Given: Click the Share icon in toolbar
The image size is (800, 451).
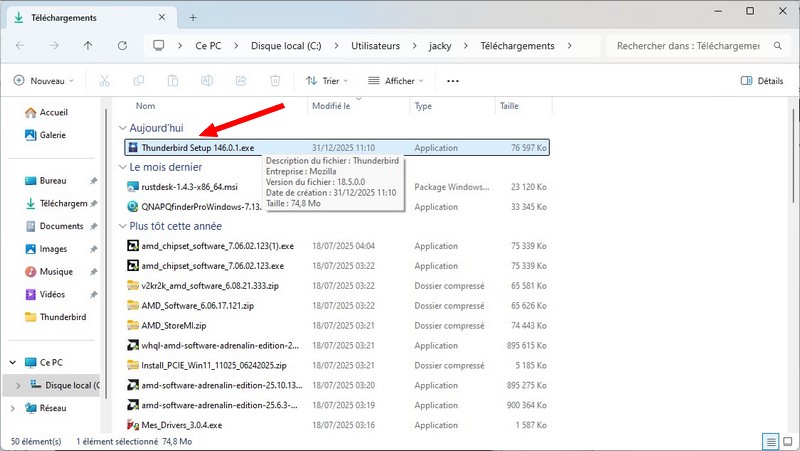Looking at the screenshot, I should [242, 81].
